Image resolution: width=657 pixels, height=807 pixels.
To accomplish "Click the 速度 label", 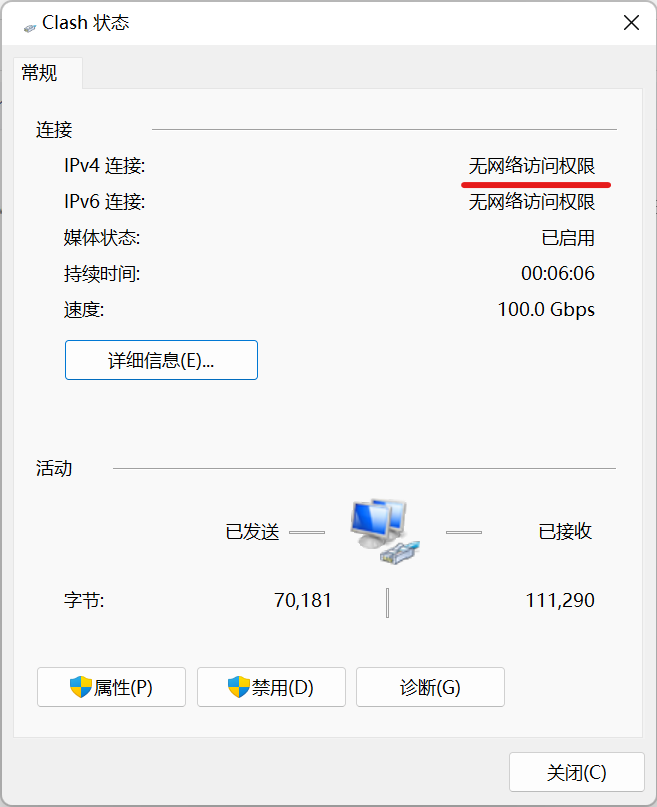I will (84, 310).
